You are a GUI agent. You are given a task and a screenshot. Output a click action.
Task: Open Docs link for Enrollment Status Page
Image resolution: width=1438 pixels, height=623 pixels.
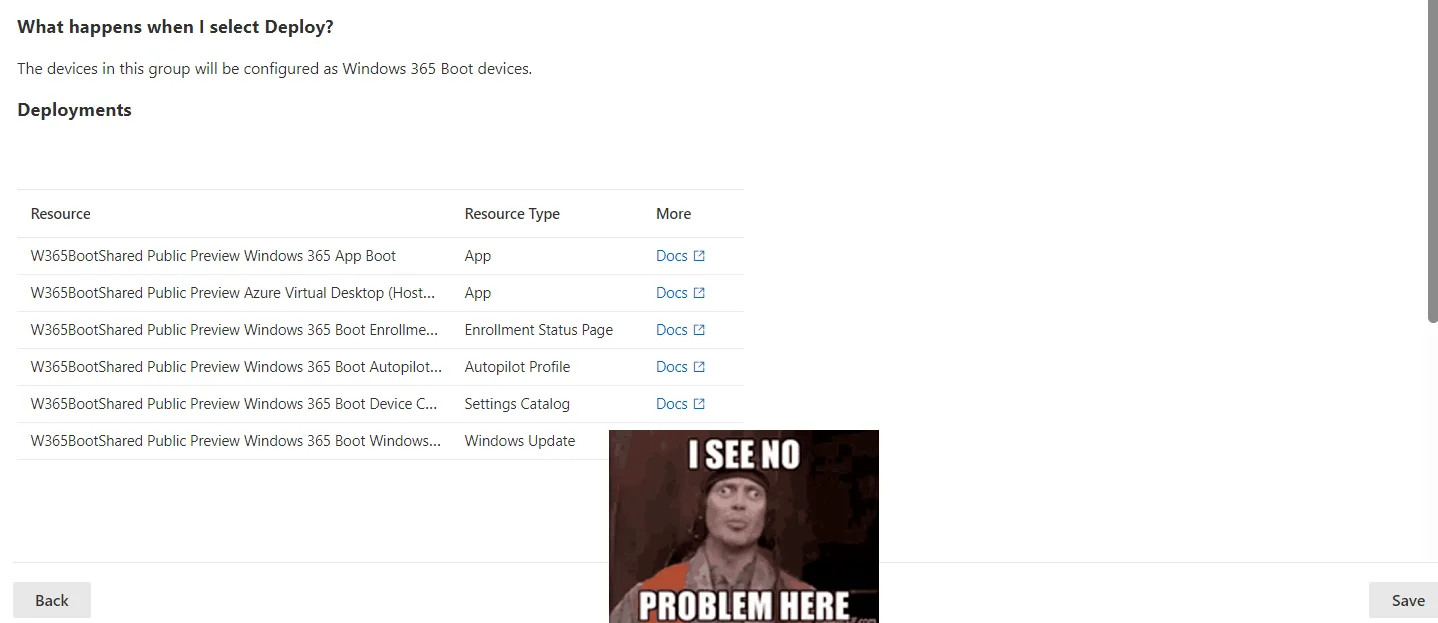pyautogui.click(x=671, y=330)
